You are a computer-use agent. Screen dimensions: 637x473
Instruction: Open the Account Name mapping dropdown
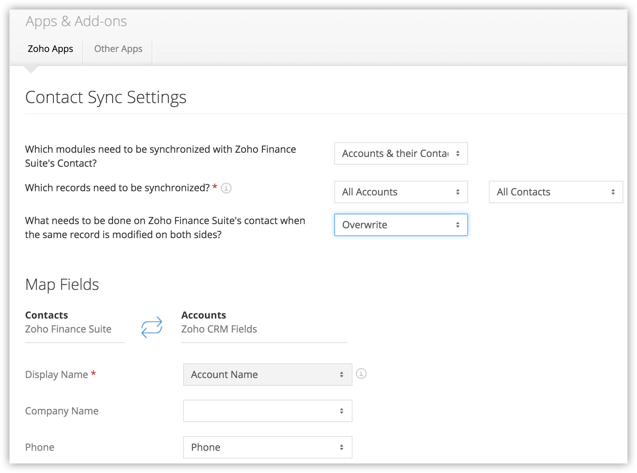click(267, 375)
